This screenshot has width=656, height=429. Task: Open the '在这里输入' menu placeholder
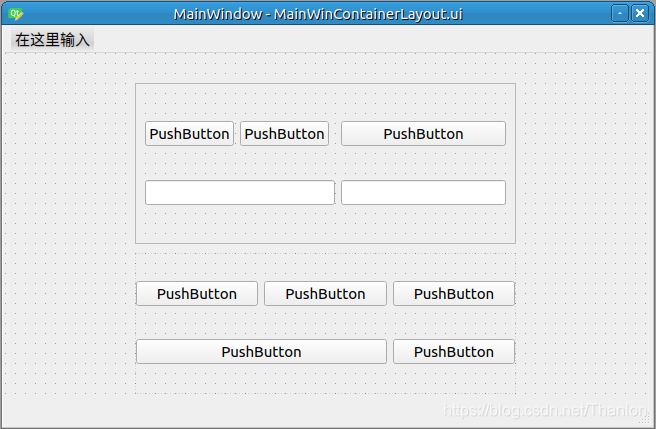pos(52,40)
